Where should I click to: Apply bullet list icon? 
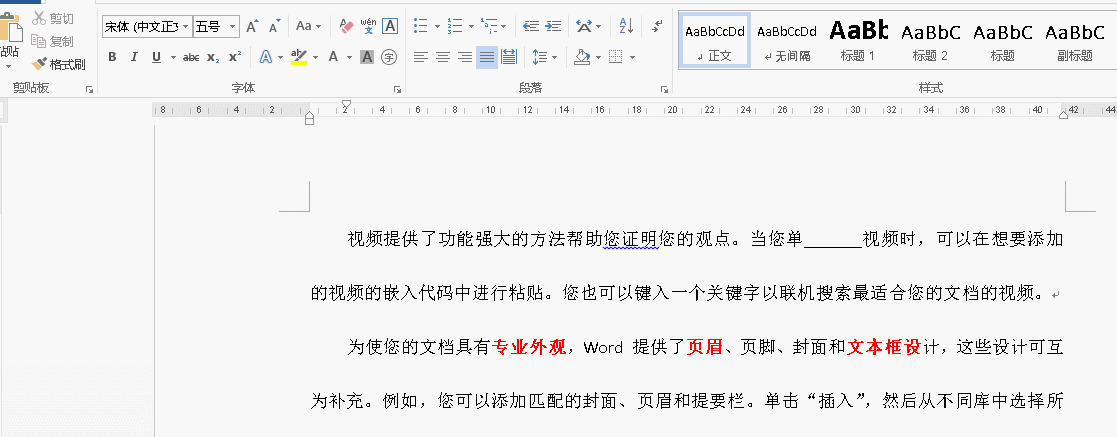[421, 26]
